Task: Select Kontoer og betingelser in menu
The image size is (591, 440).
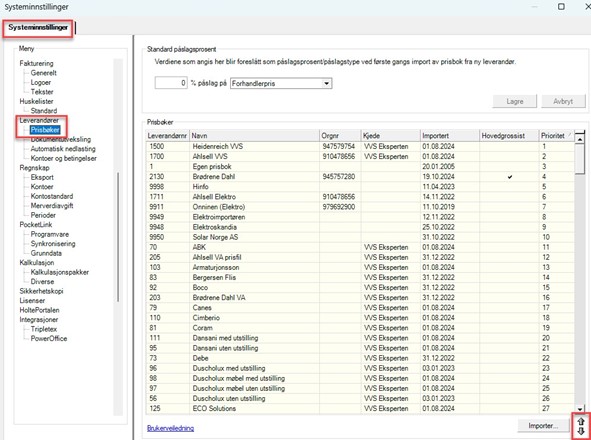Action: tap(63, 158)
